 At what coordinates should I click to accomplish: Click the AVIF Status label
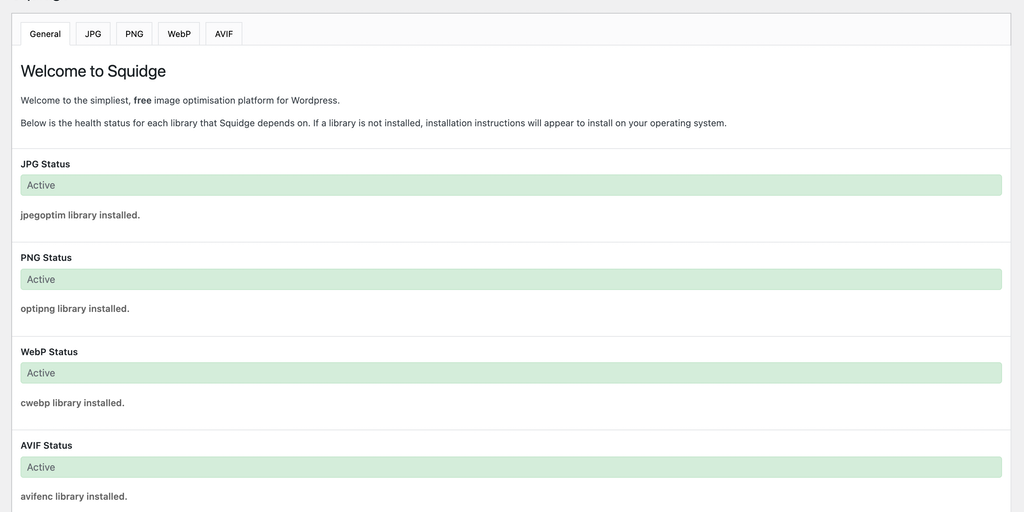[46, 446]
